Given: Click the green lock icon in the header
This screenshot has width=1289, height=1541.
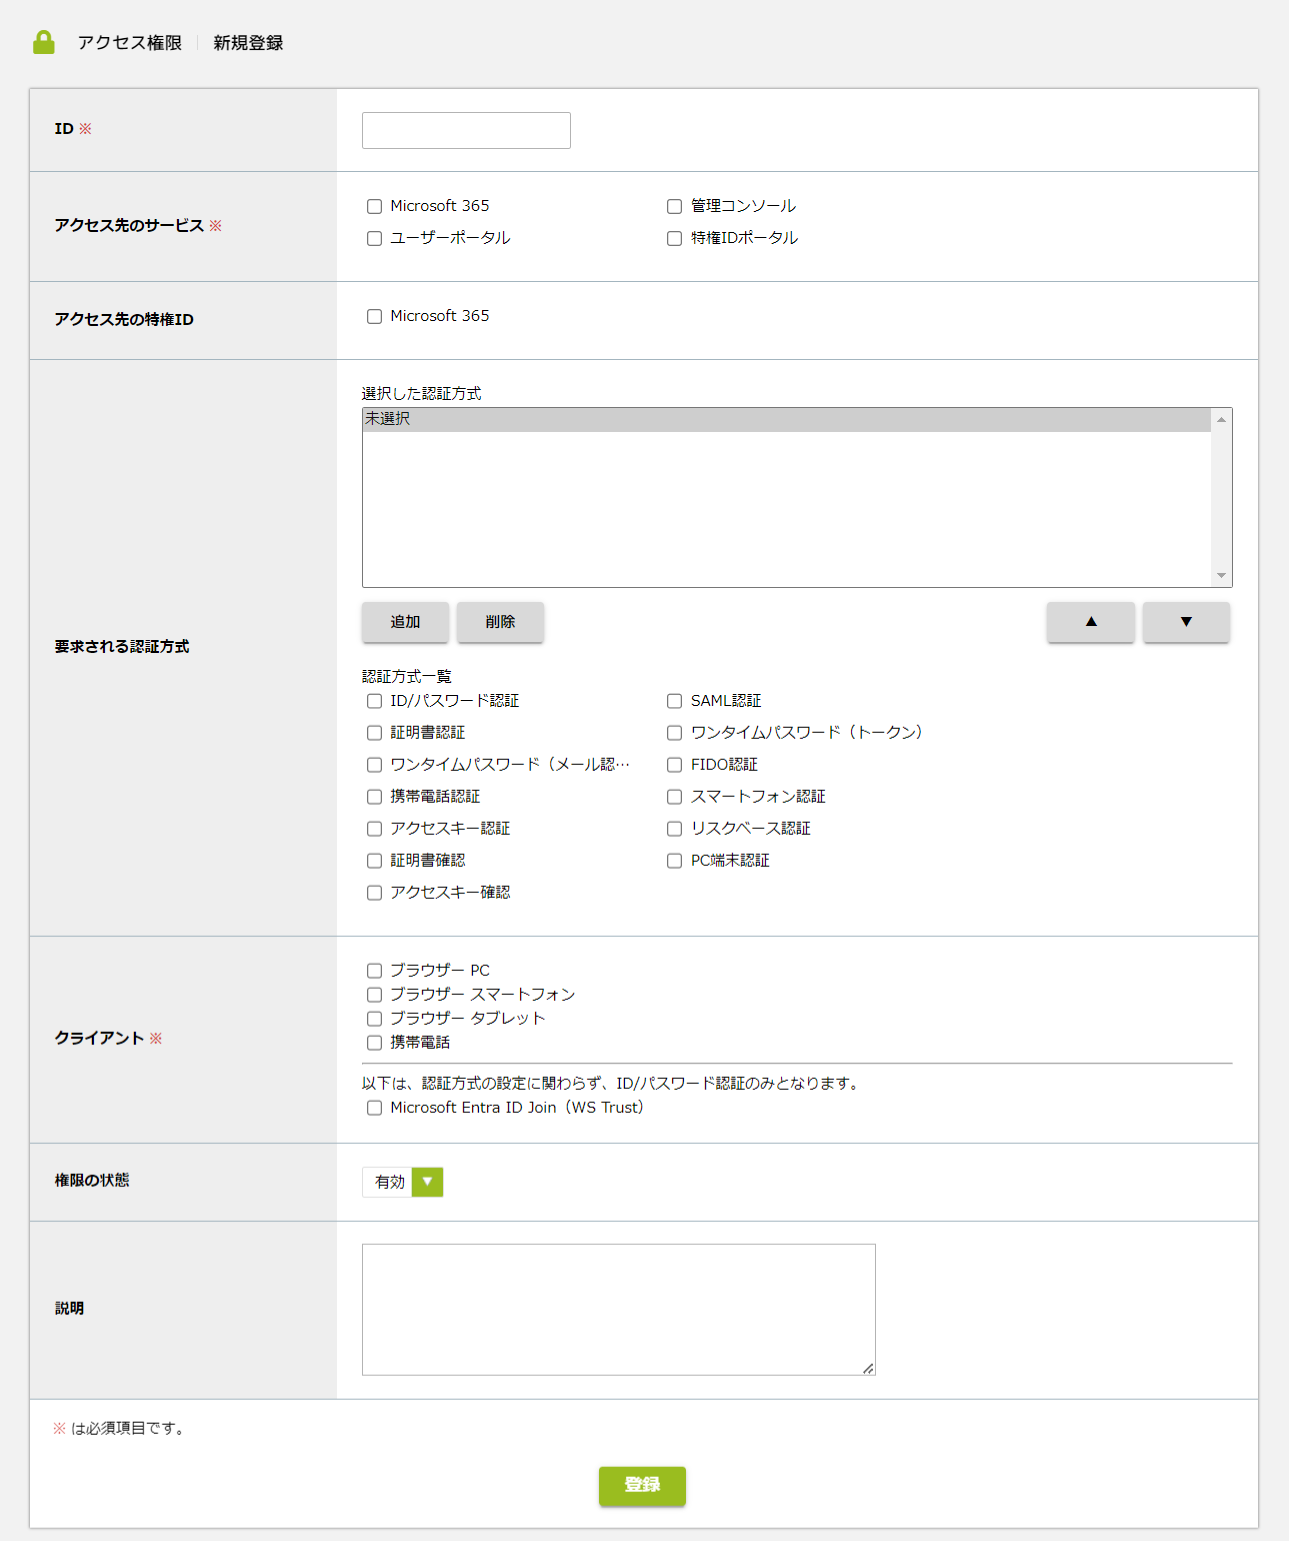Looking at the screenshot, I should 44,42.
